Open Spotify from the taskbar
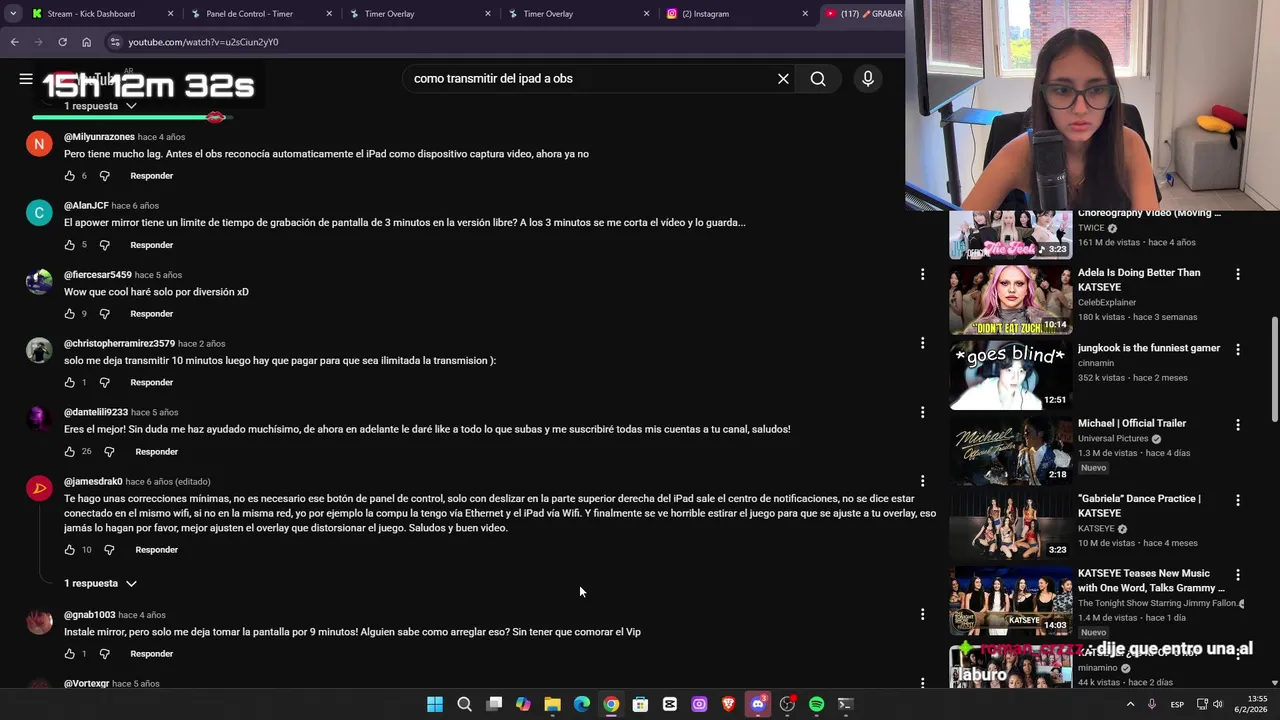 [816, 704]
